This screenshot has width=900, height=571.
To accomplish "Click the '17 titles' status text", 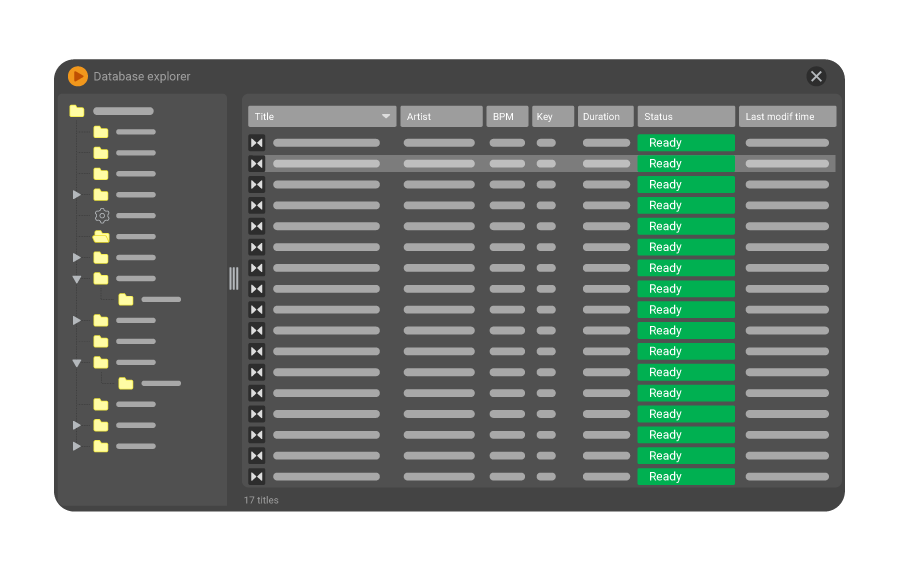I will coord(261,500).
